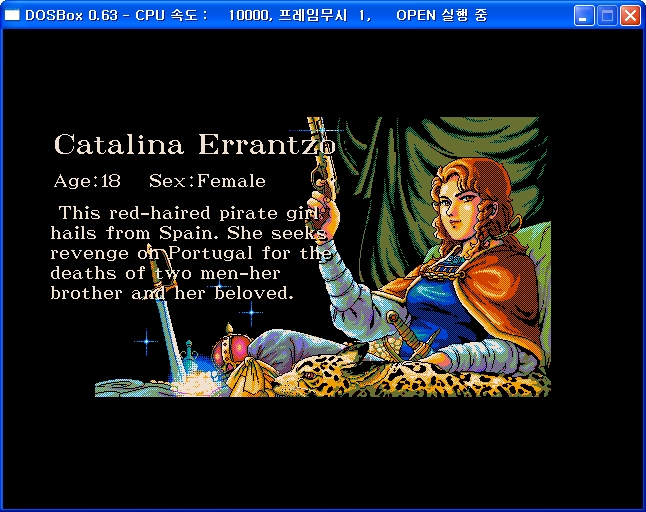
Task: Click the DOSBox window icon in title bar
Action: [x=12, y=15]
